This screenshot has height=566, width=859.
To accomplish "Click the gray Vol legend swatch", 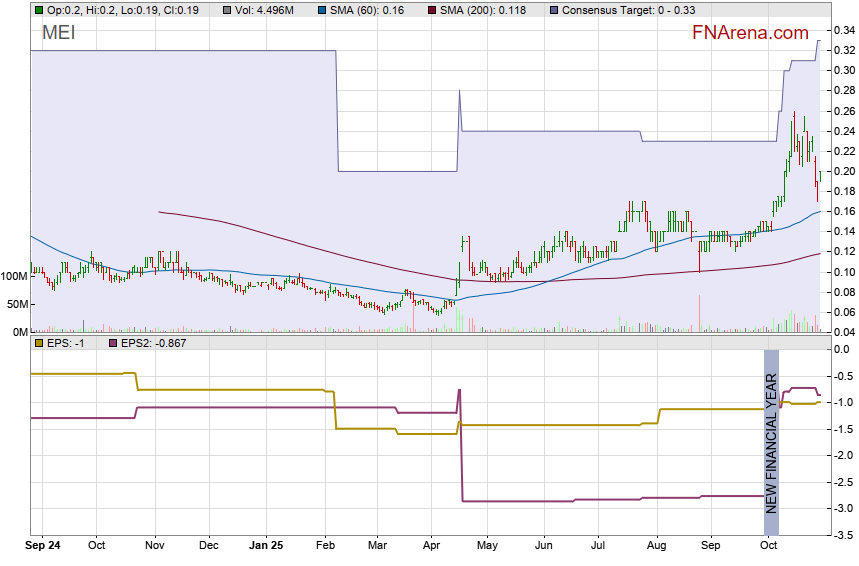I will [x=227, y=10].
